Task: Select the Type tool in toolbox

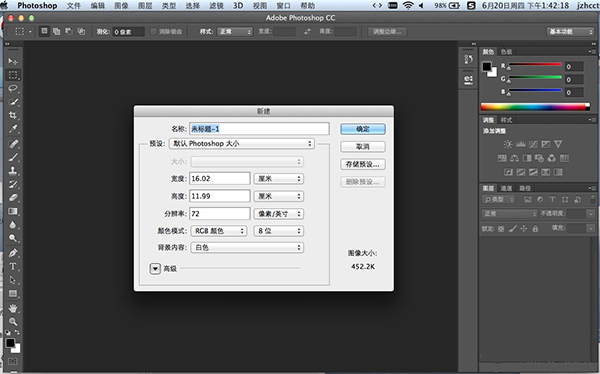Action: (x=13, y=266)
